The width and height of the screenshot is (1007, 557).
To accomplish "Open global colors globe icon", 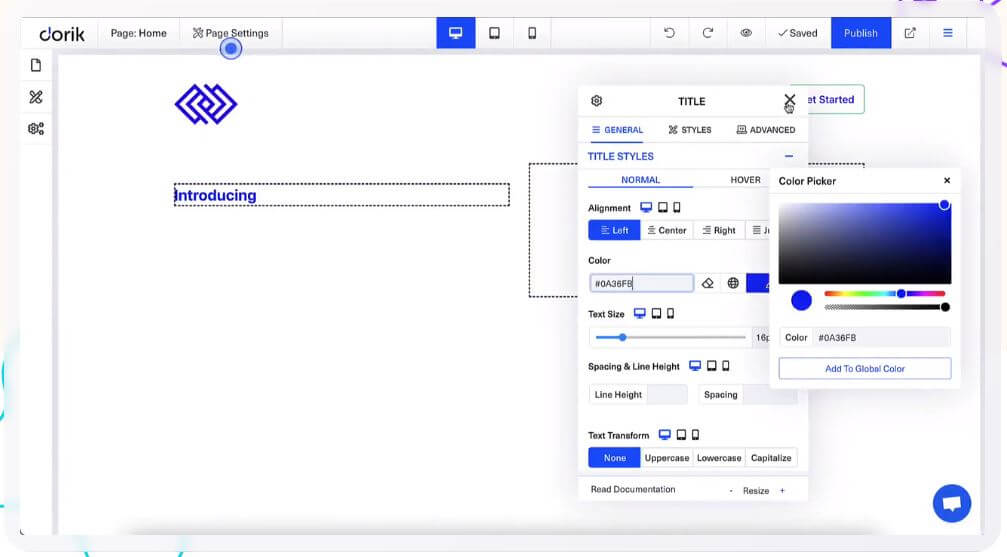I will point(733,284).
